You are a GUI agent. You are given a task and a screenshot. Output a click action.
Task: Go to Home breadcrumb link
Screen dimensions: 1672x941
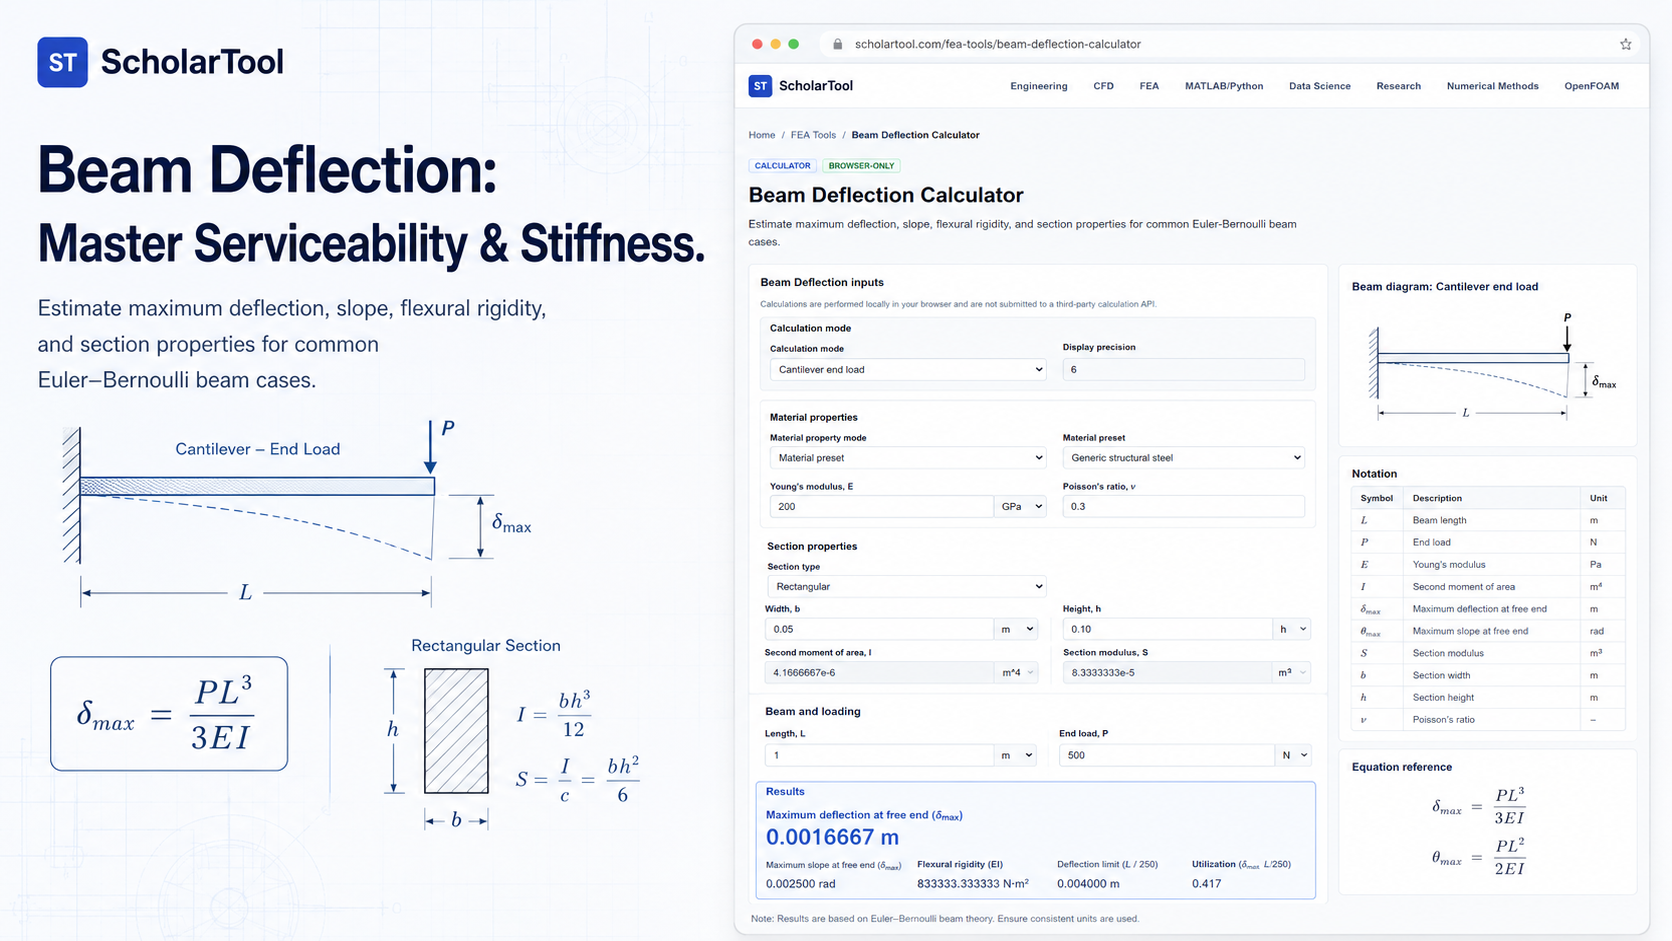761,135
